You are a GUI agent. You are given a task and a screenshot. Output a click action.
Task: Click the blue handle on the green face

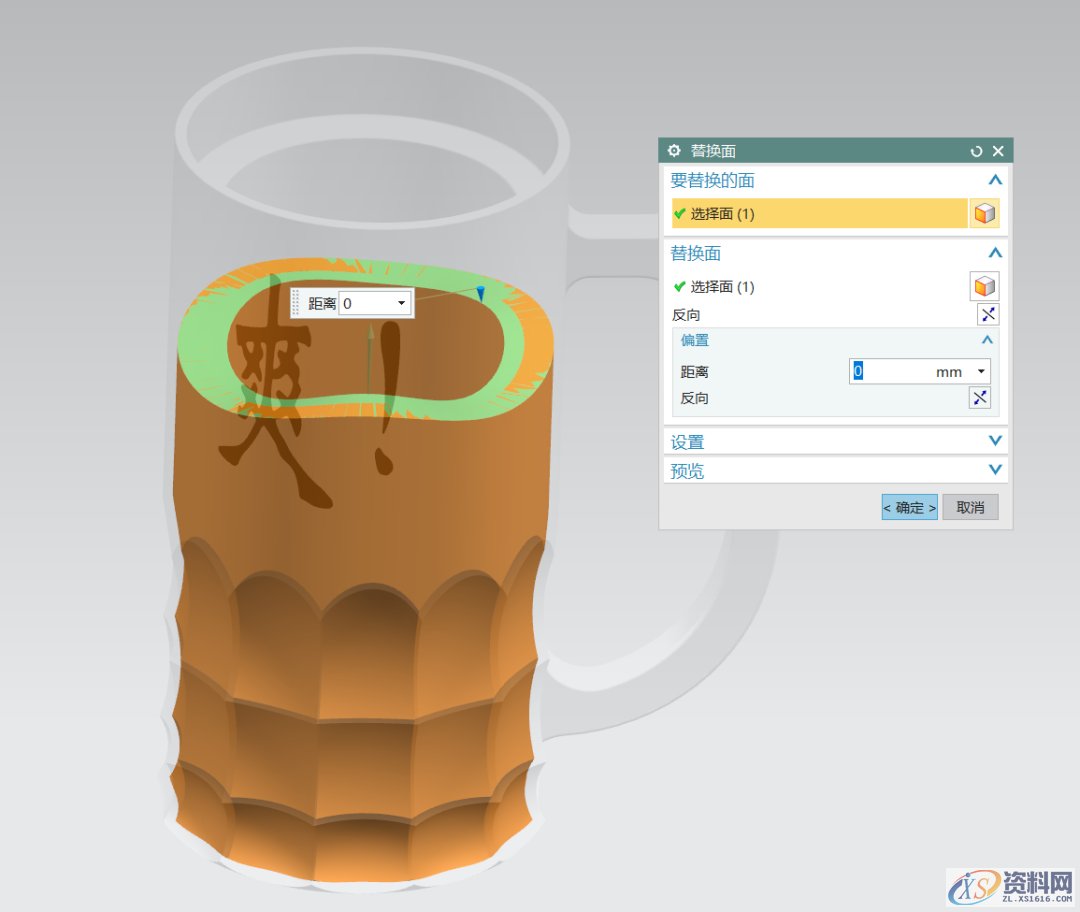480,293
